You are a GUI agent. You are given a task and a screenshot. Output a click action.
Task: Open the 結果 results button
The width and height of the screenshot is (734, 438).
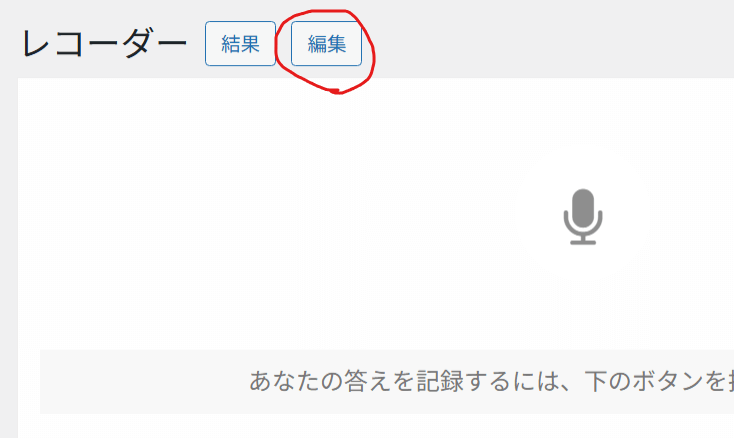click(x=240, y=44)
